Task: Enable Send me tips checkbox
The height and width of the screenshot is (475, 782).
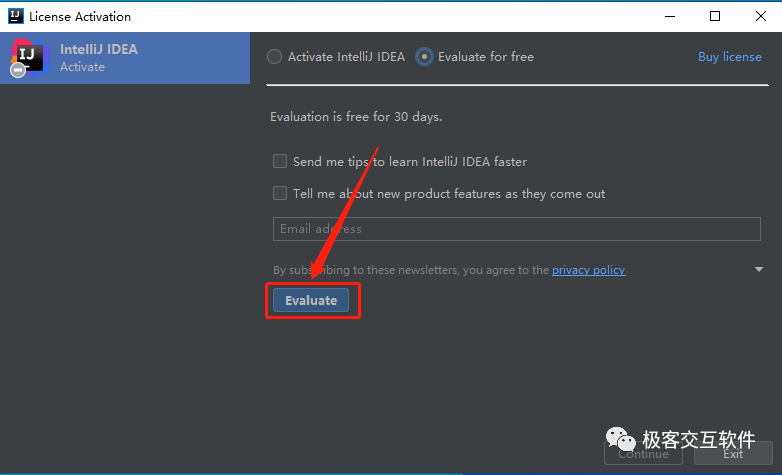Action: (280, 161)
